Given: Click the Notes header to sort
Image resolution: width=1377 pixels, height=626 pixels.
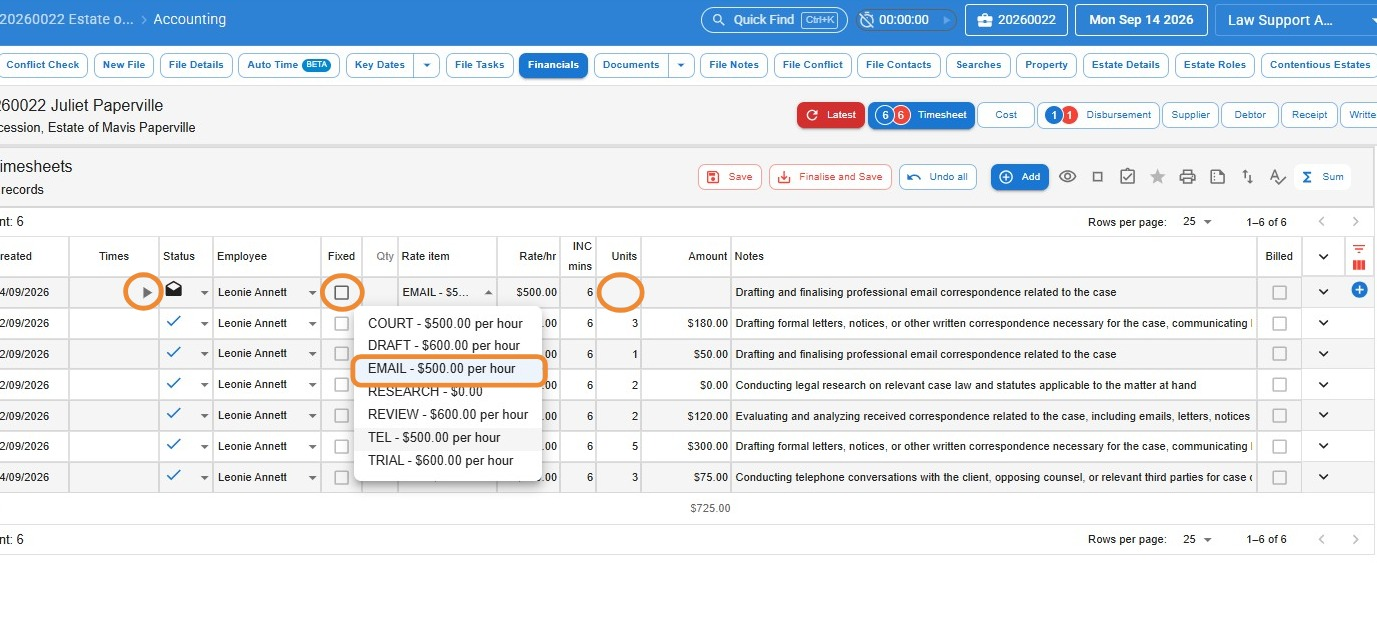Looking at the screenshot, I should point(749,256).
